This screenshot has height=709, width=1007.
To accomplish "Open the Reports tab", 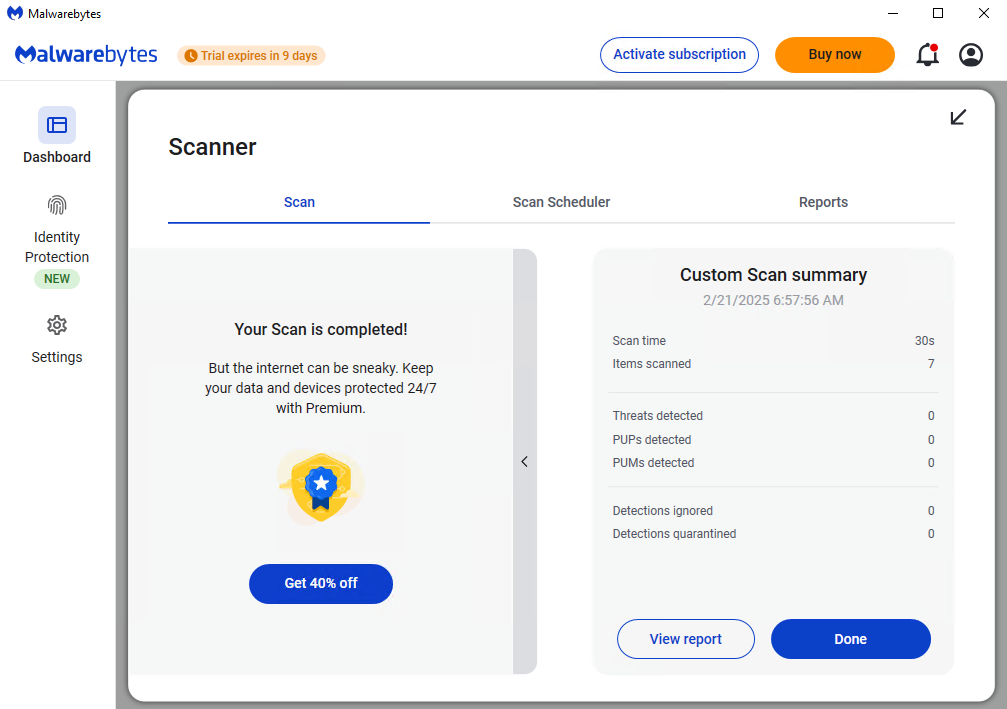I will [x=823, y=202].
